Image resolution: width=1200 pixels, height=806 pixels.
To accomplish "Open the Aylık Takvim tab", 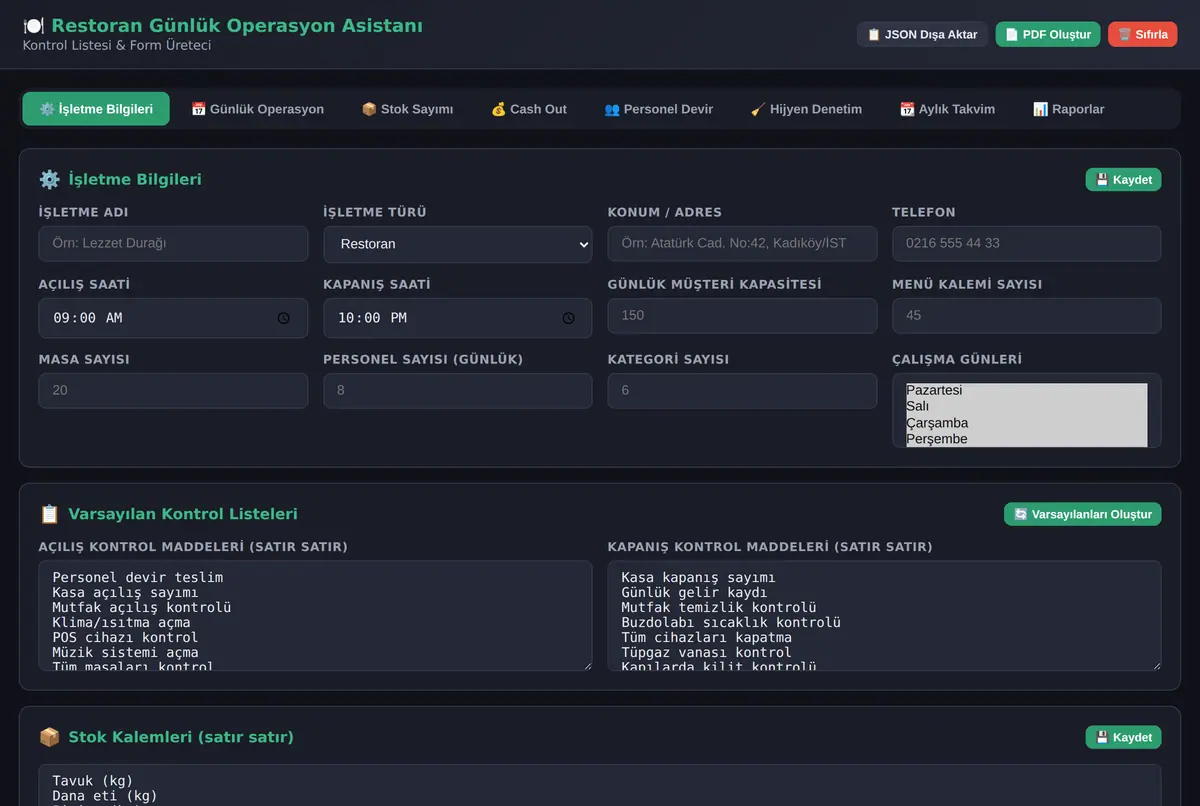I will click(x=947, y=109).
